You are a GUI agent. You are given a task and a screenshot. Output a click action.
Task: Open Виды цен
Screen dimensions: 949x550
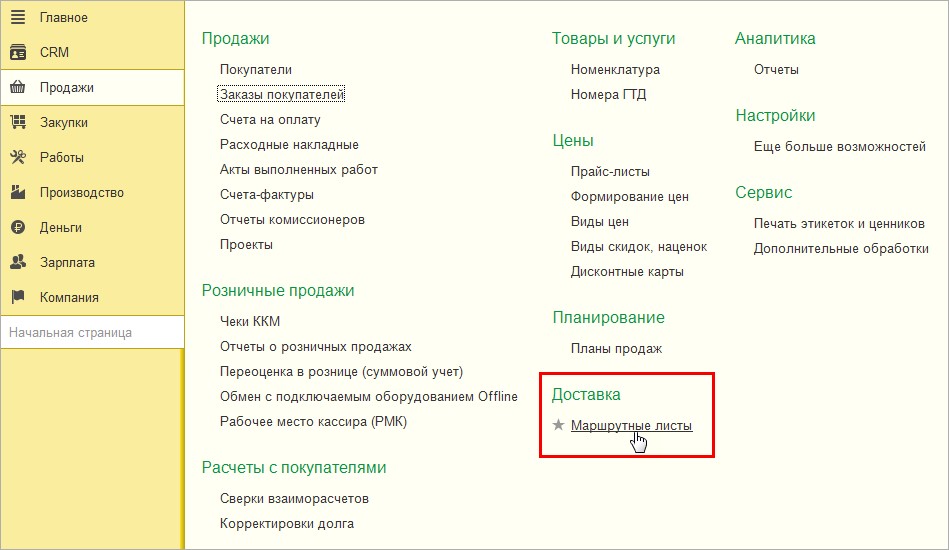[600, 222]
